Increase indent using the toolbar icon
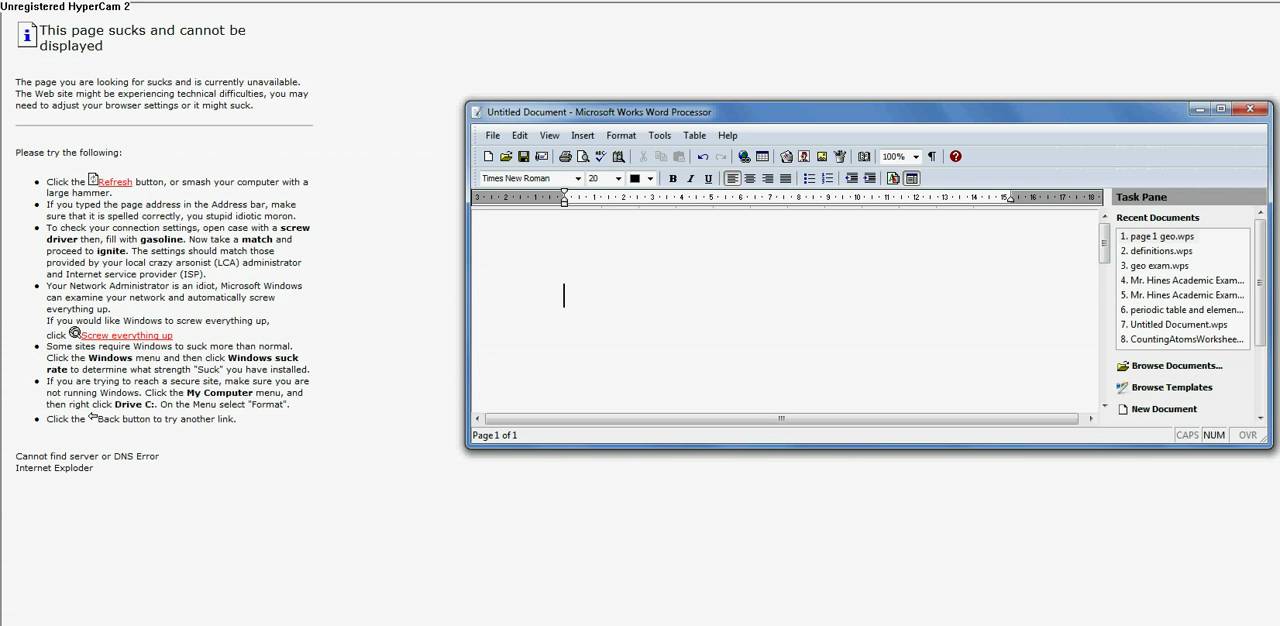Image resolution: width=1280 pixels, height=626 pixels. (869, 178)
